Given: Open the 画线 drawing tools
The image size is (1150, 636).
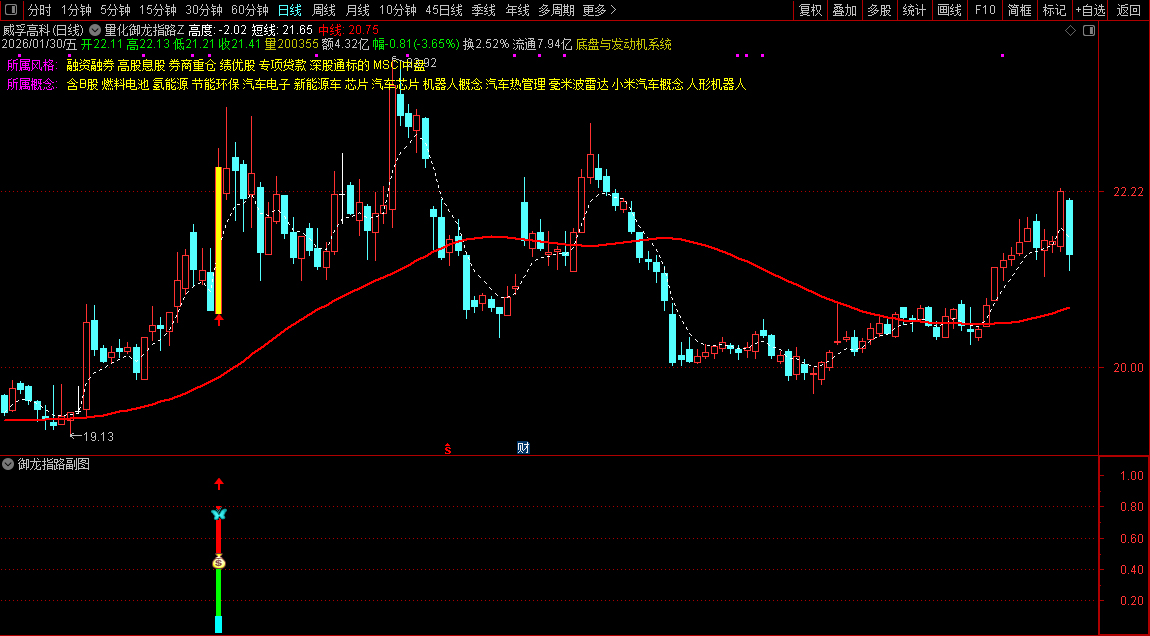Looking at the screenshot, I should tap(949, 10).
